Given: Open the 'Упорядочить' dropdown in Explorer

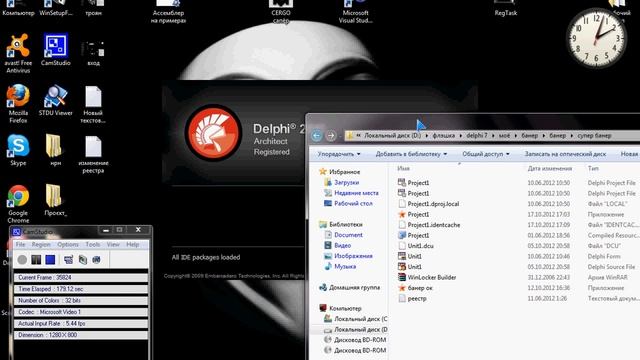Looking at the screenshot, I should 339,154.
